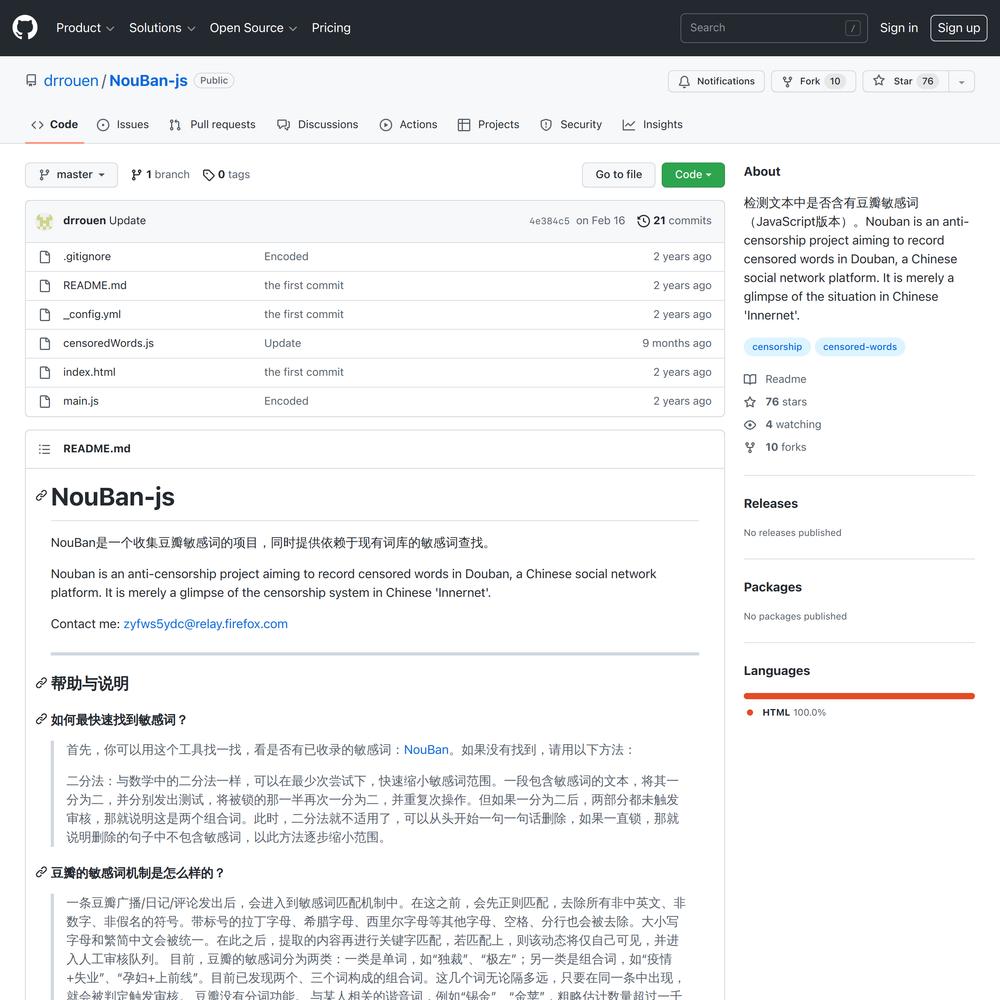
Task: Click the branch icon beside 1 branch
Action: pyautogui.click(x=136, y=175)
